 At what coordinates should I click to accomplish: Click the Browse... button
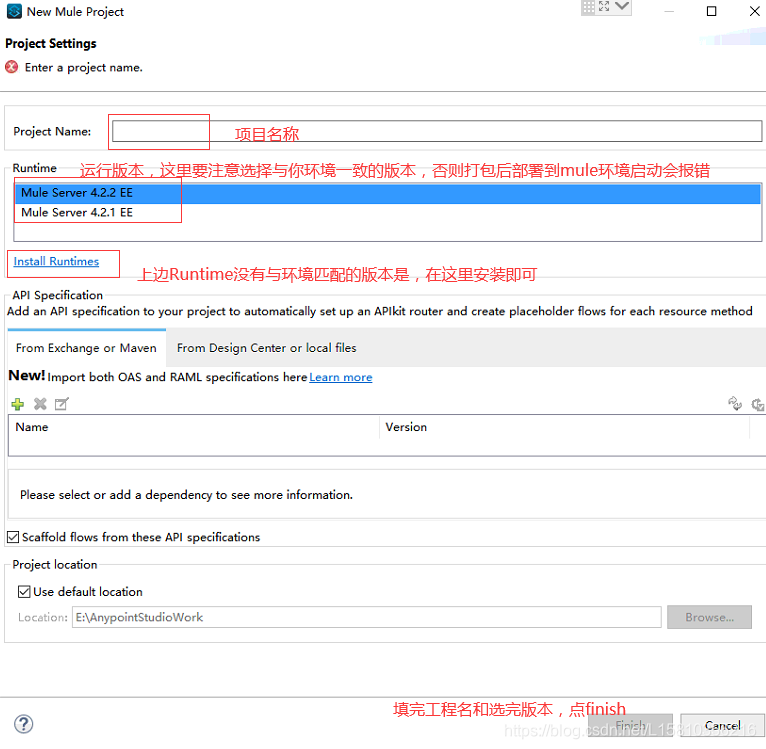709,617
